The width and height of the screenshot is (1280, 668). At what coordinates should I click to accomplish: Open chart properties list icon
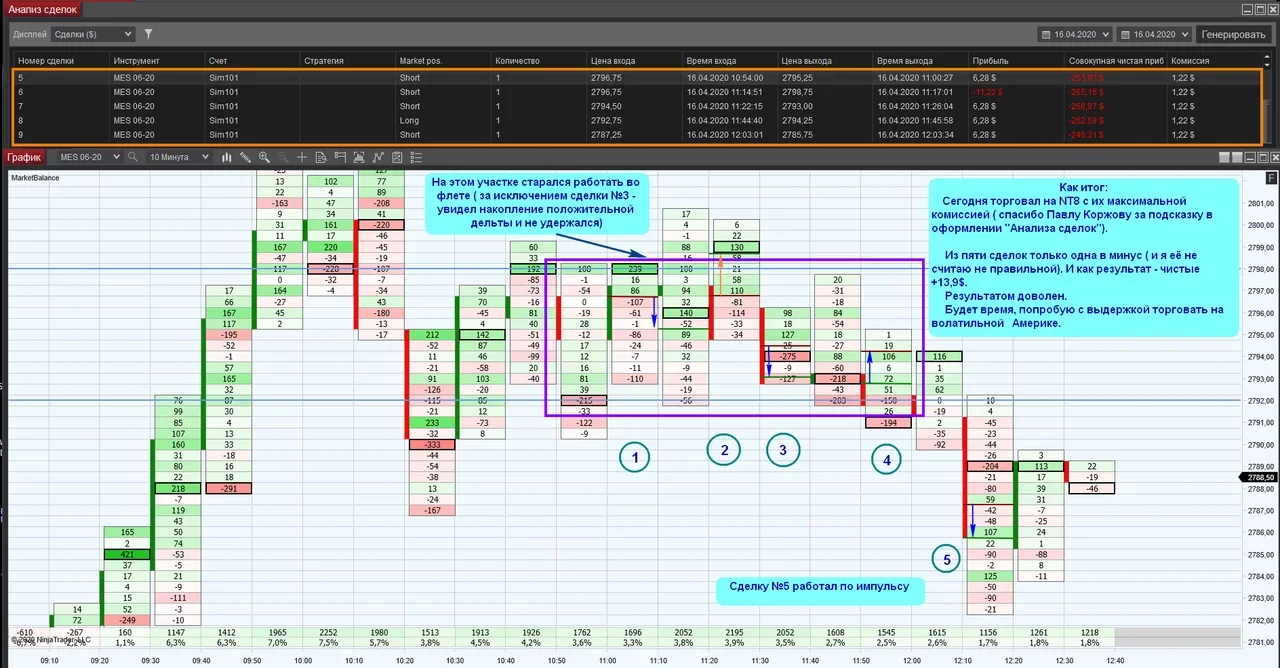(x=416, y=157)
